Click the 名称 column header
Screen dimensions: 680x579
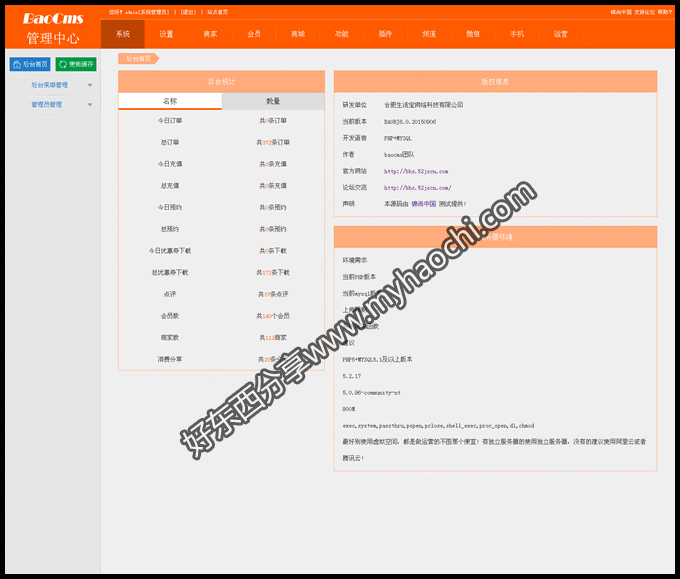coord(170,101)
